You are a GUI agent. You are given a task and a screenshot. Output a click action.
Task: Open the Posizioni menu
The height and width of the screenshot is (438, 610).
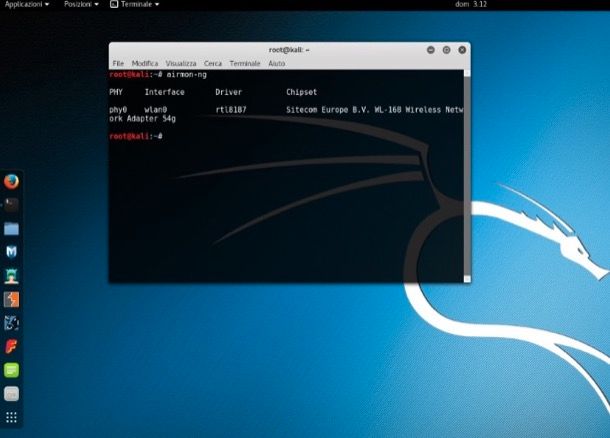click(x=81, y=4)
